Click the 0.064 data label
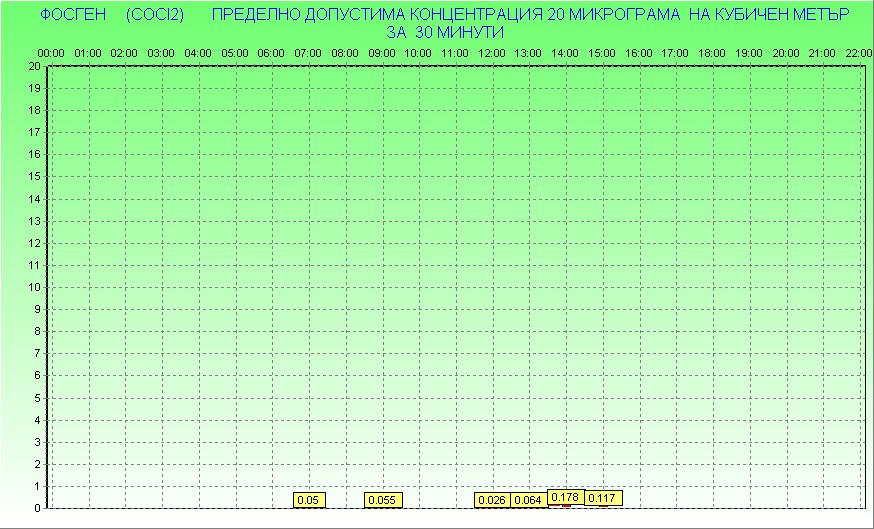 point(528,500)
